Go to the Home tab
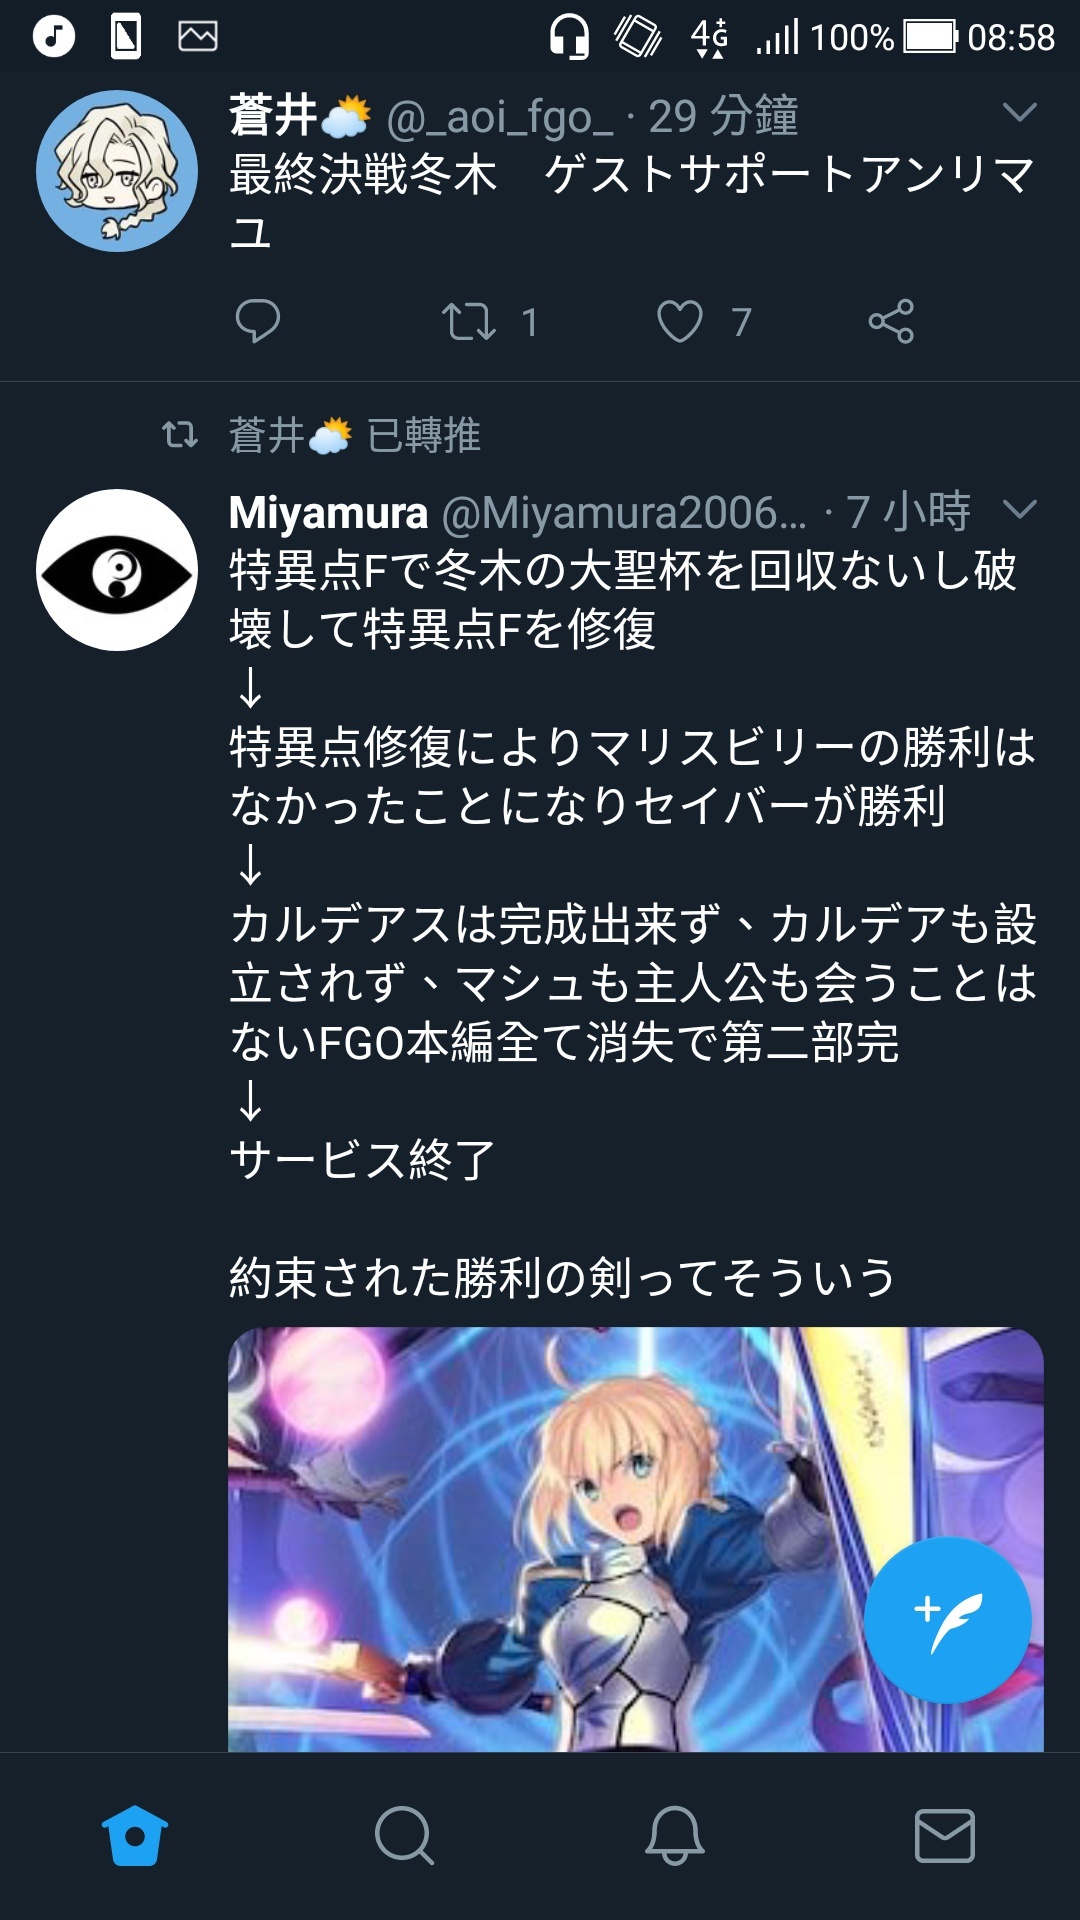The image size is (1080, 1920). click(135, 1836)
